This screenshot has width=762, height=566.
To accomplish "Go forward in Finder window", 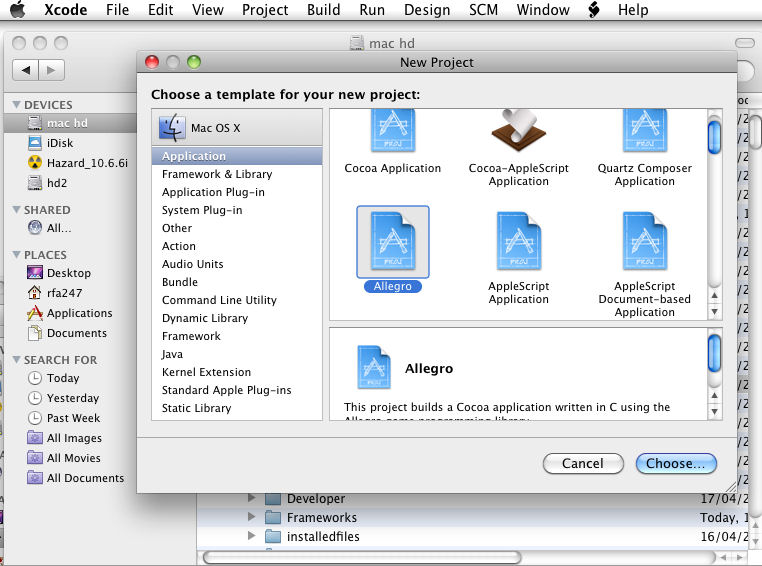I will 51,70.
